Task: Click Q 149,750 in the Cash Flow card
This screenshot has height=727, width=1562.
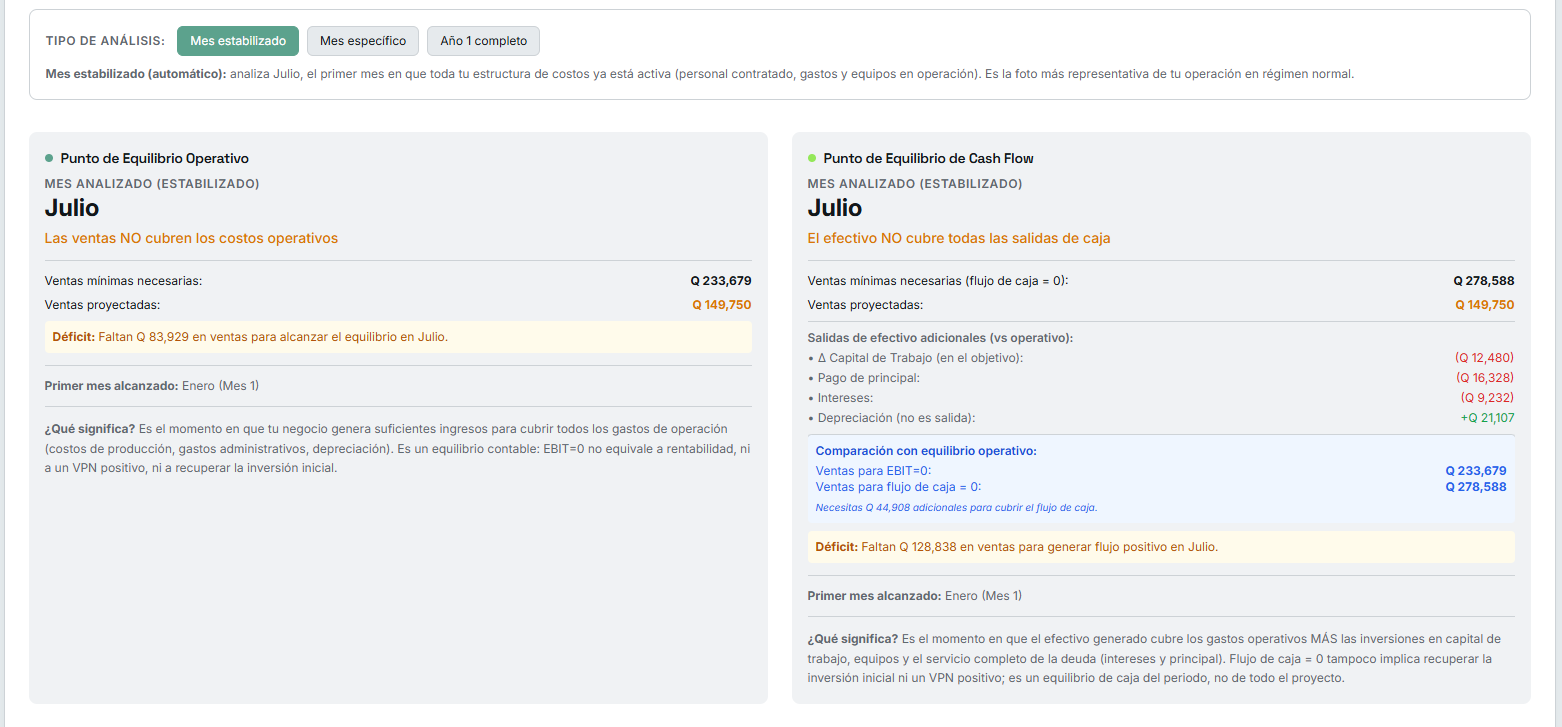Action: pyautogui.click(x=1485, y=305)
